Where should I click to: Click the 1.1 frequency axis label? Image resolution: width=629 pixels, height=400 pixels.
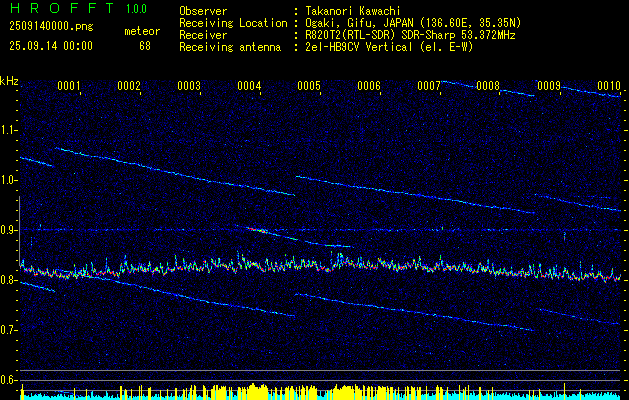coord(9,130)
